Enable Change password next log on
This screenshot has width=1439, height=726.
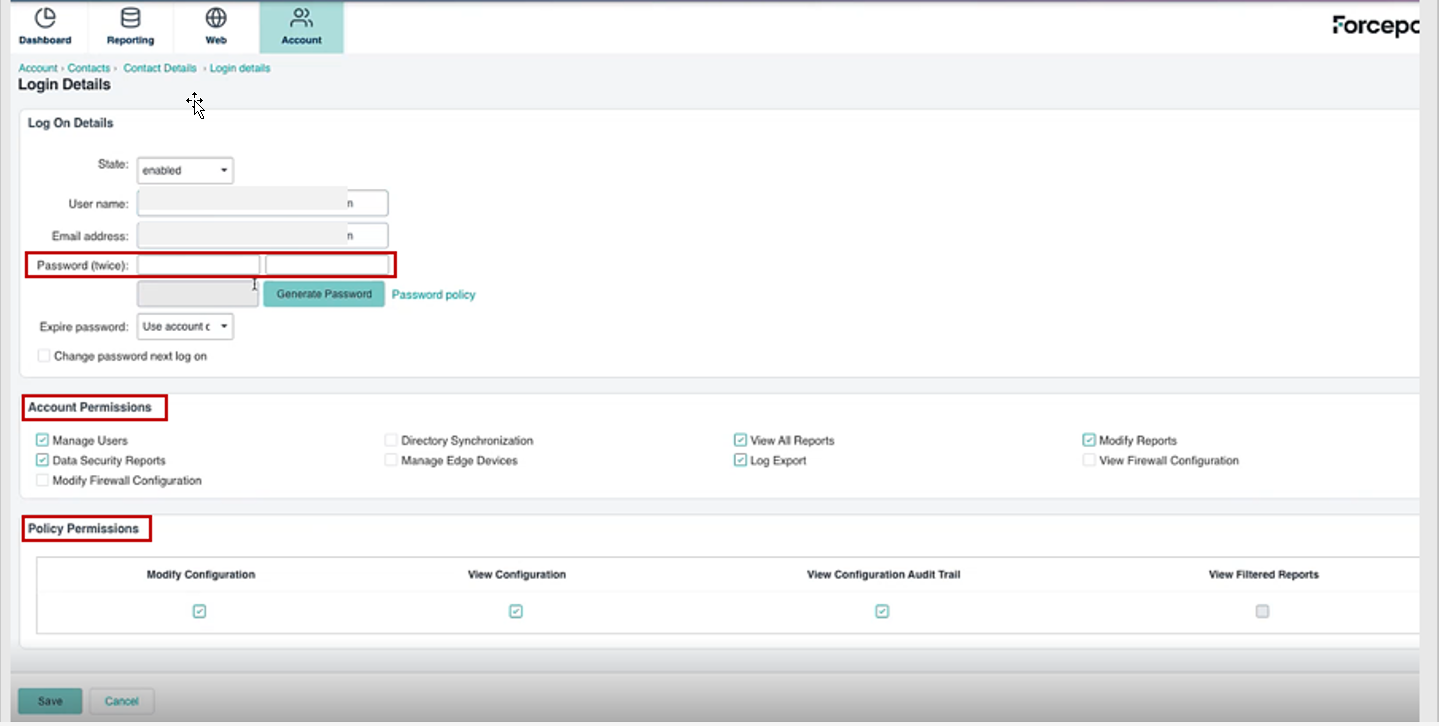43,355
